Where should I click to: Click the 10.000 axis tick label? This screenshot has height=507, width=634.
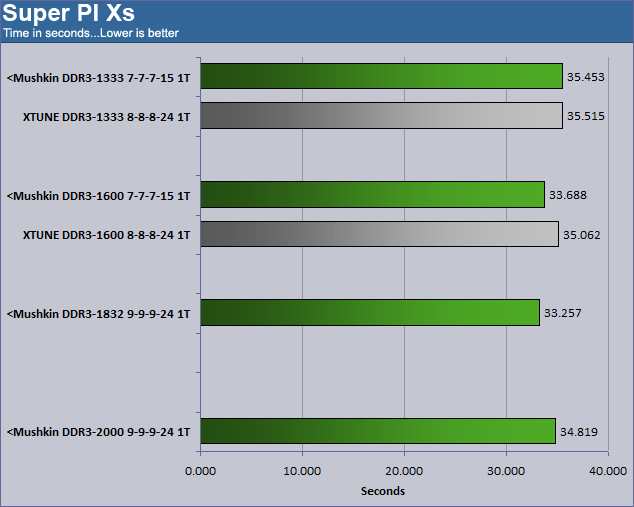pos(302,471)
